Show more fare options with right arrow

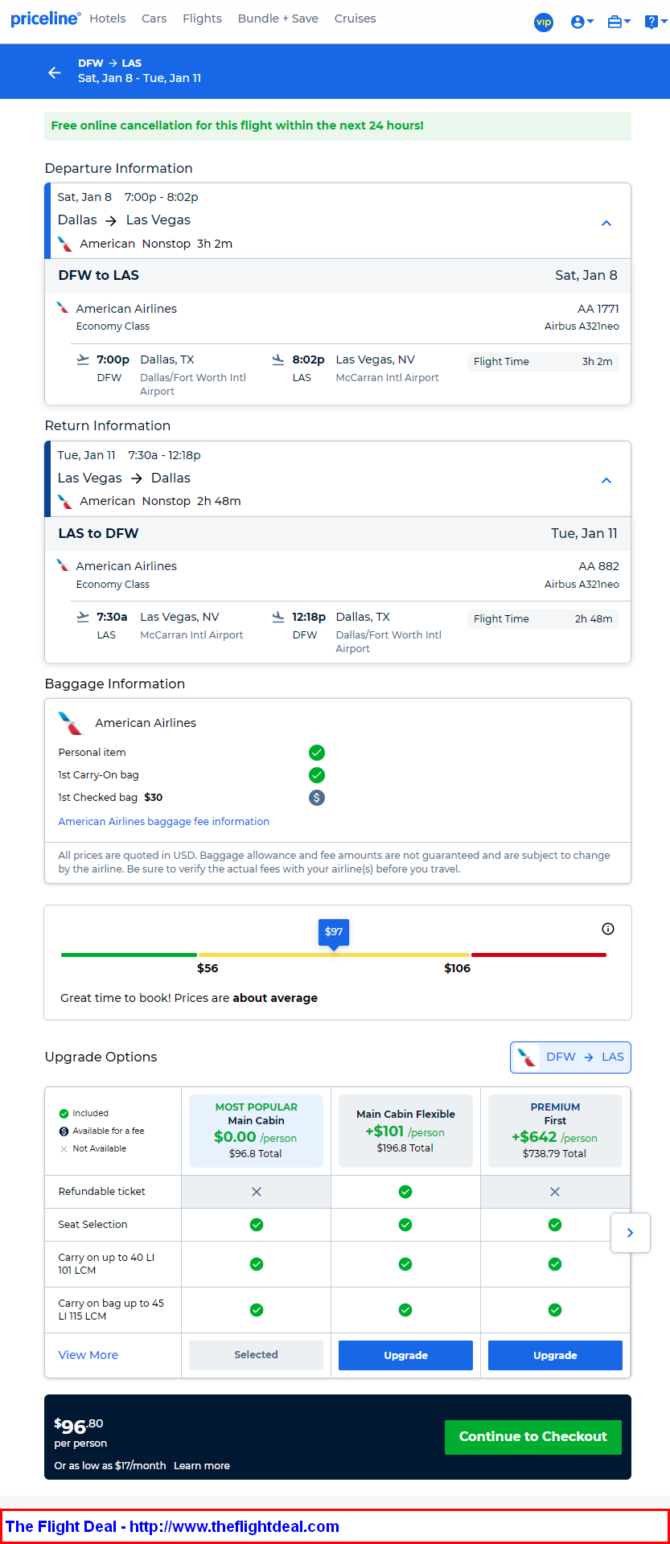pos(630,1233)
